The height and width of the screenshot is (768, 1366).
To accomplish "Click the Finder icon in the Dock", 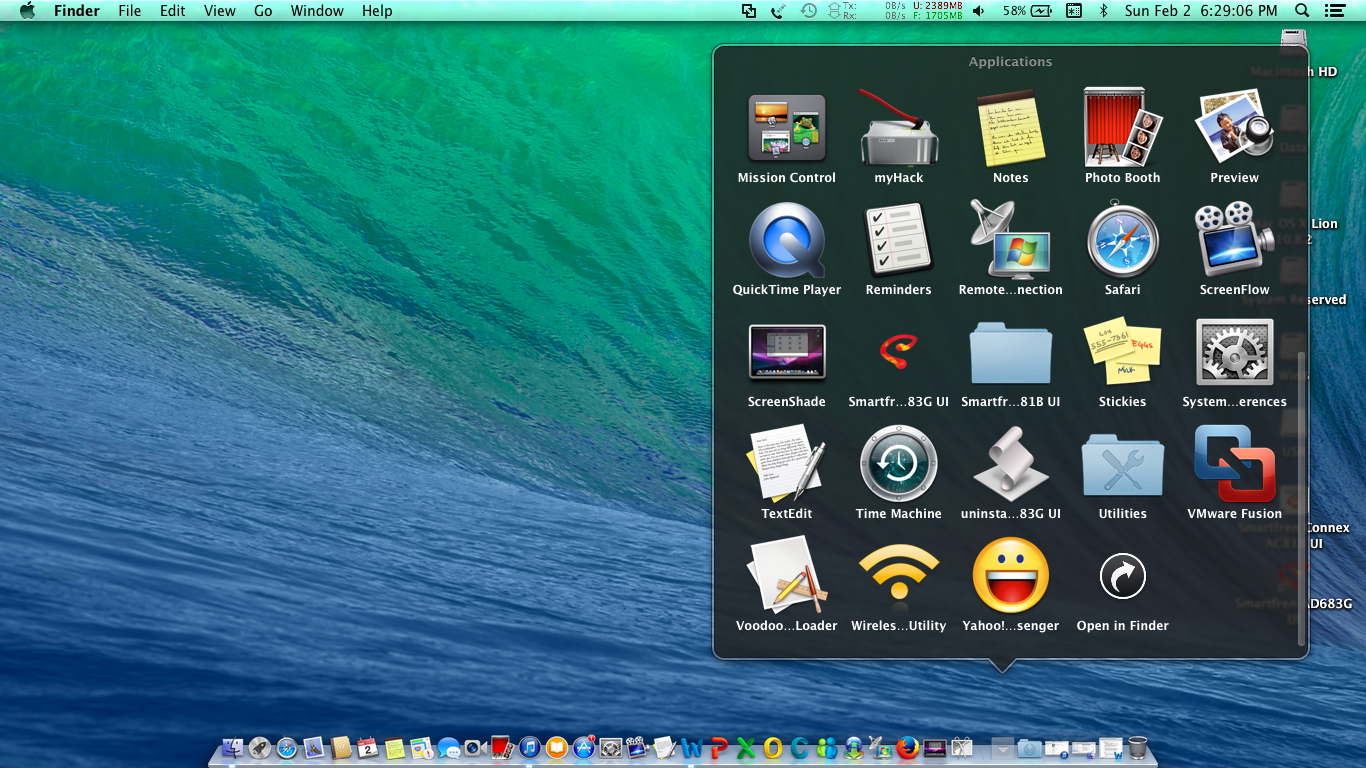I will [x=233, y=748].
